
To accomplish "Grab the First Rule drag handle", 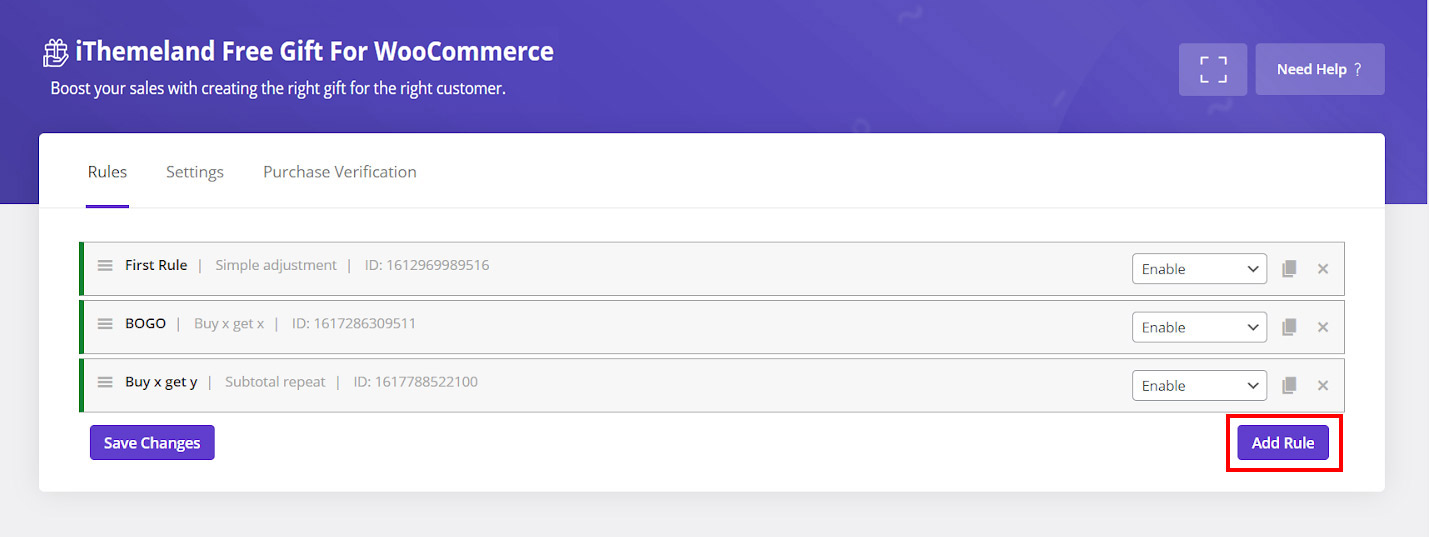I will click(105, 266).
